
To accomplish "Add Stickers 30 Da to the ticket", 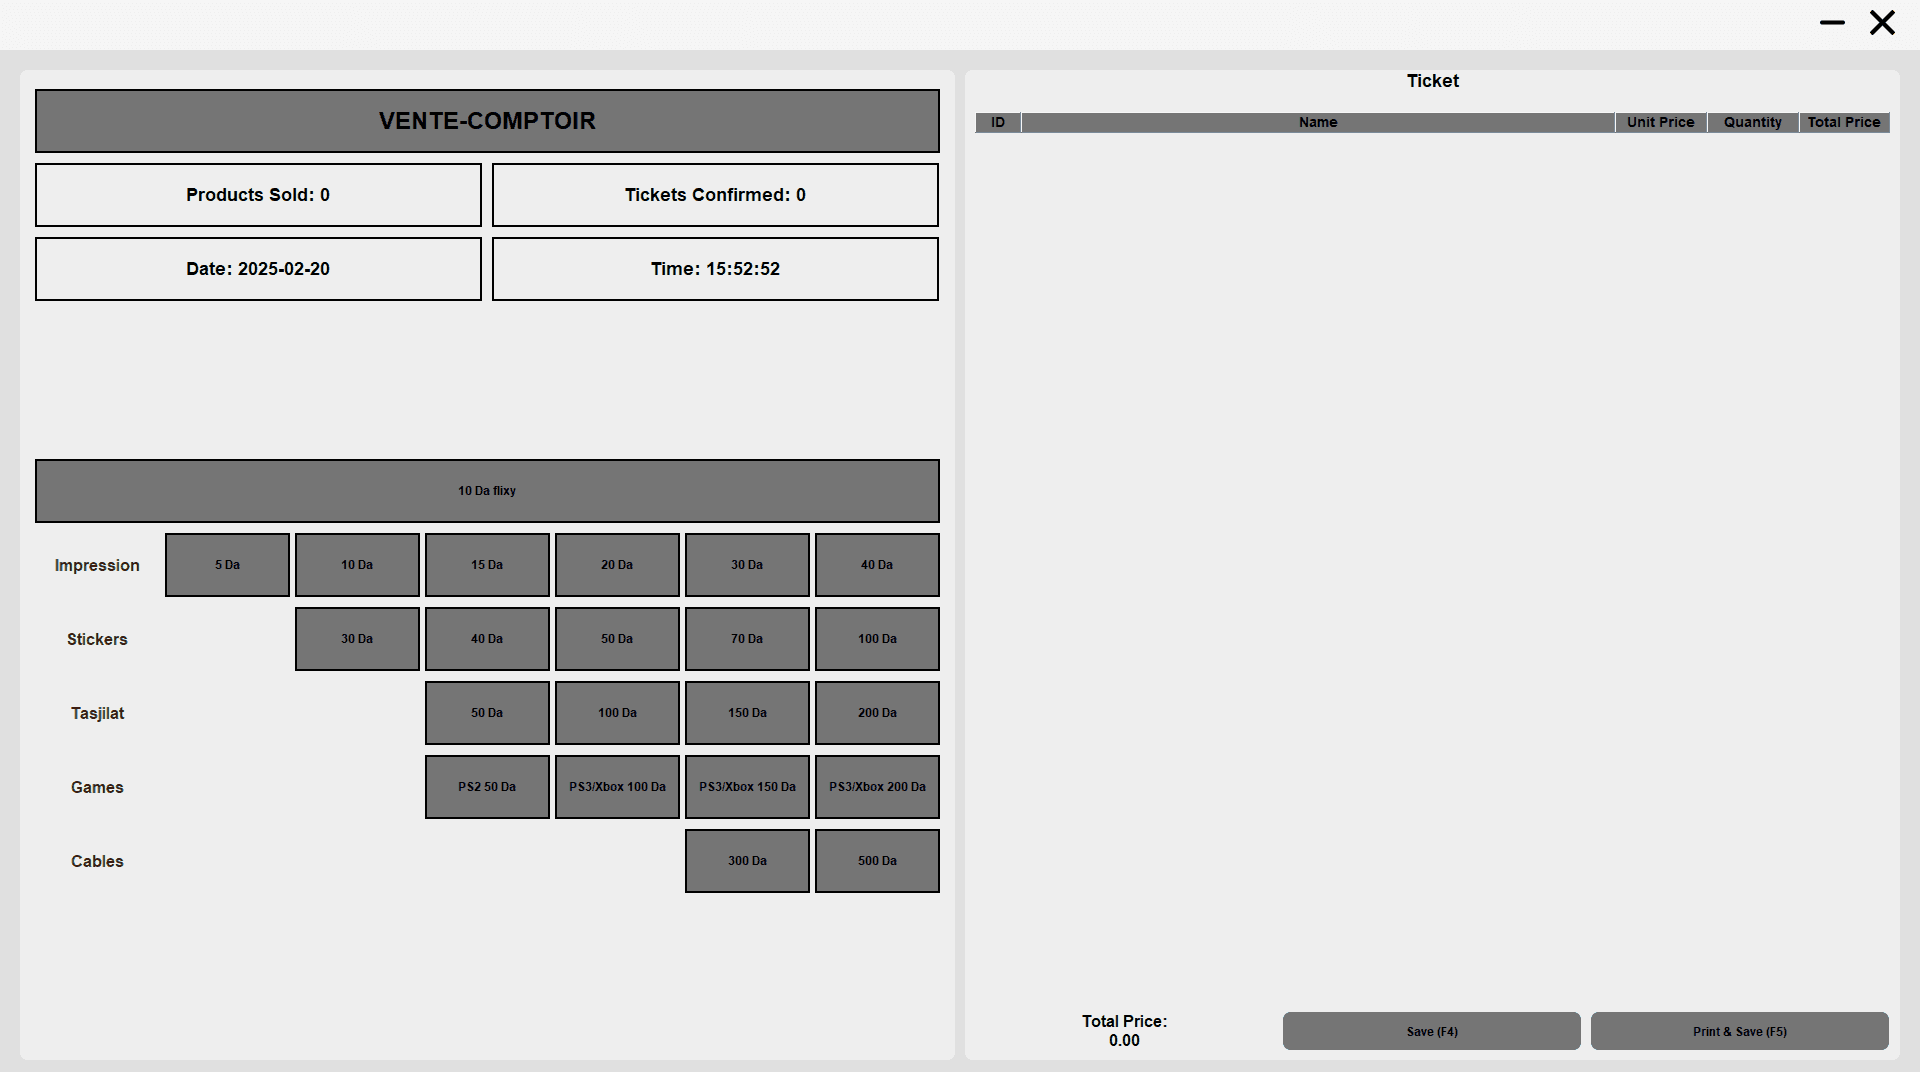I will click(x=357, y=639).
